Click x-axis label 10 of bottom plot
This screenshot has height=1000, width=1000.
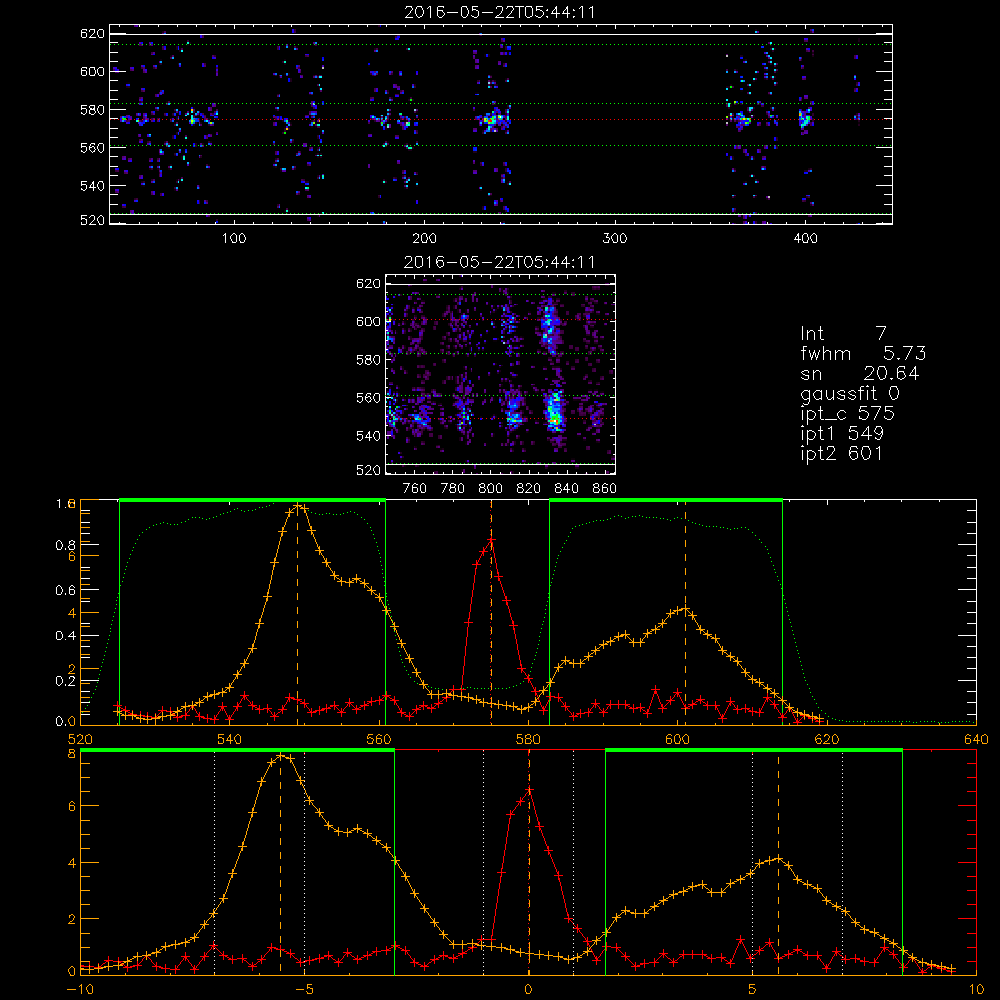[976, 989]
